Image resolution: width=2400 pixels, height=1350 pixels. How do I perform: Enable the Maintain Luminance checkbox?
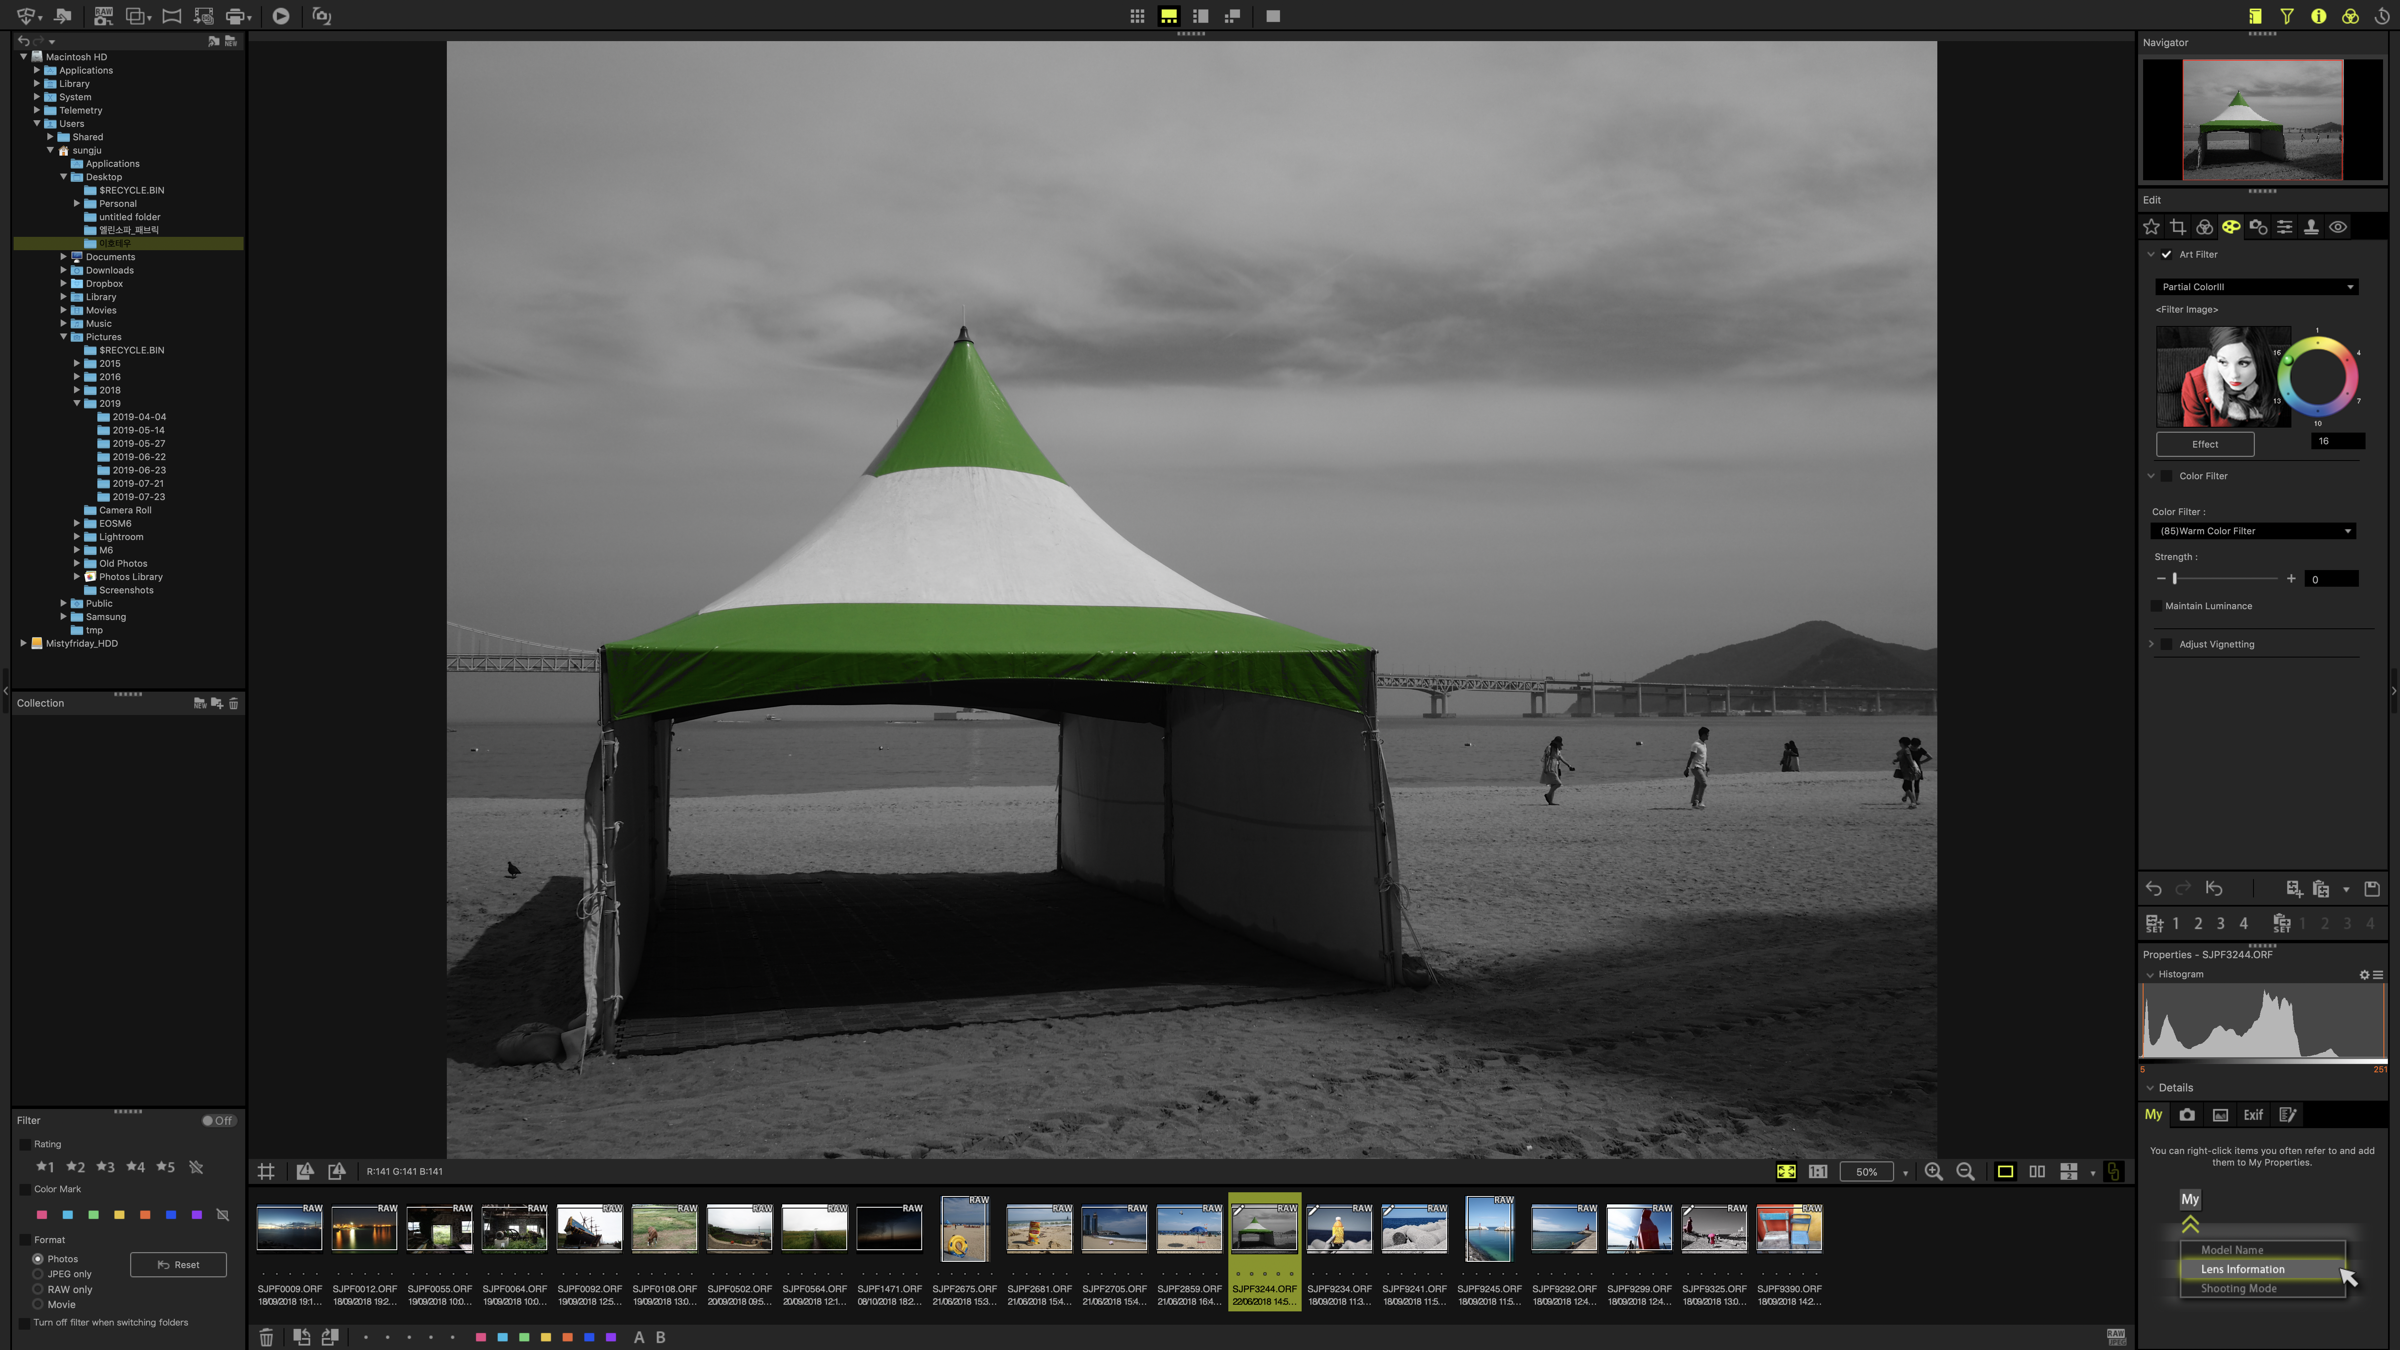coord(2156,606)
